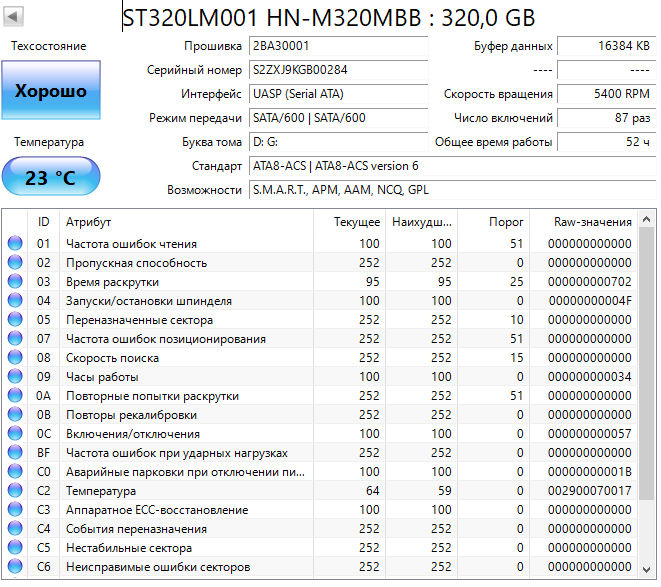
Task: Click raw value 000000000034 of Часы работы
Action: click(x=590, y=377)
